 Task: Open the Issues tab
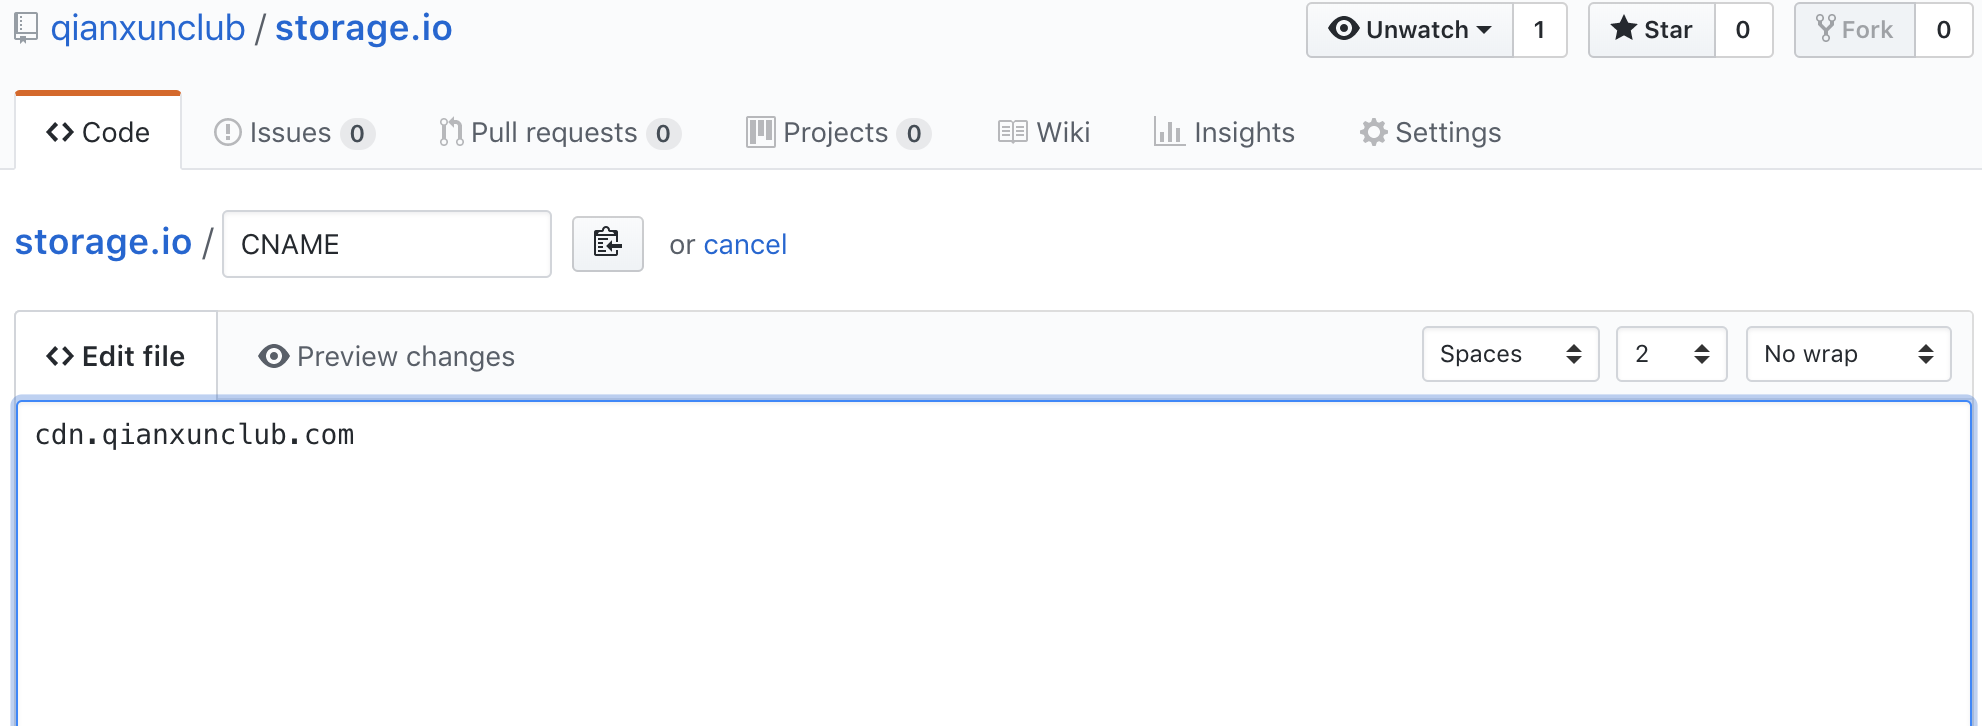click(x=295, y=132)
